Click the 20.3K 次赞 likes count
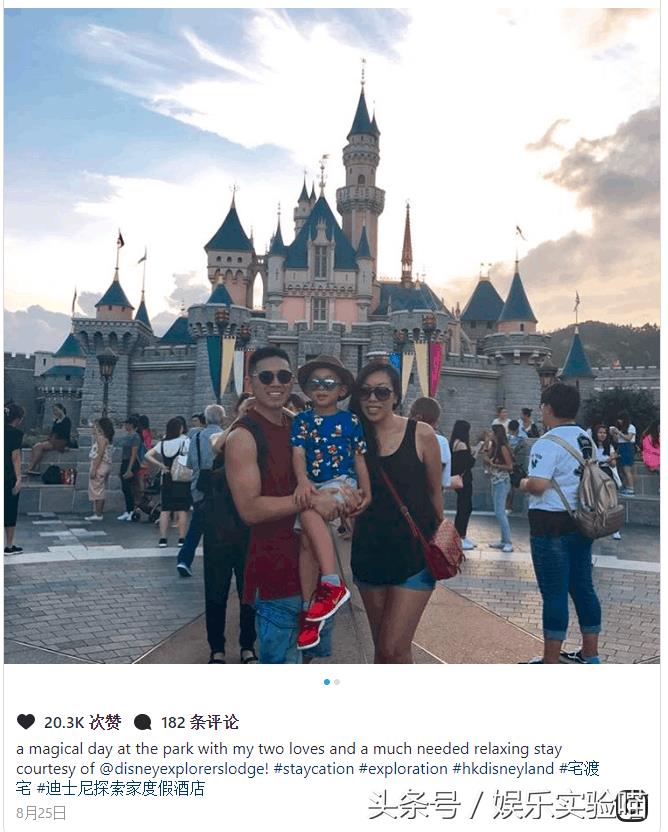 (83, 722)
